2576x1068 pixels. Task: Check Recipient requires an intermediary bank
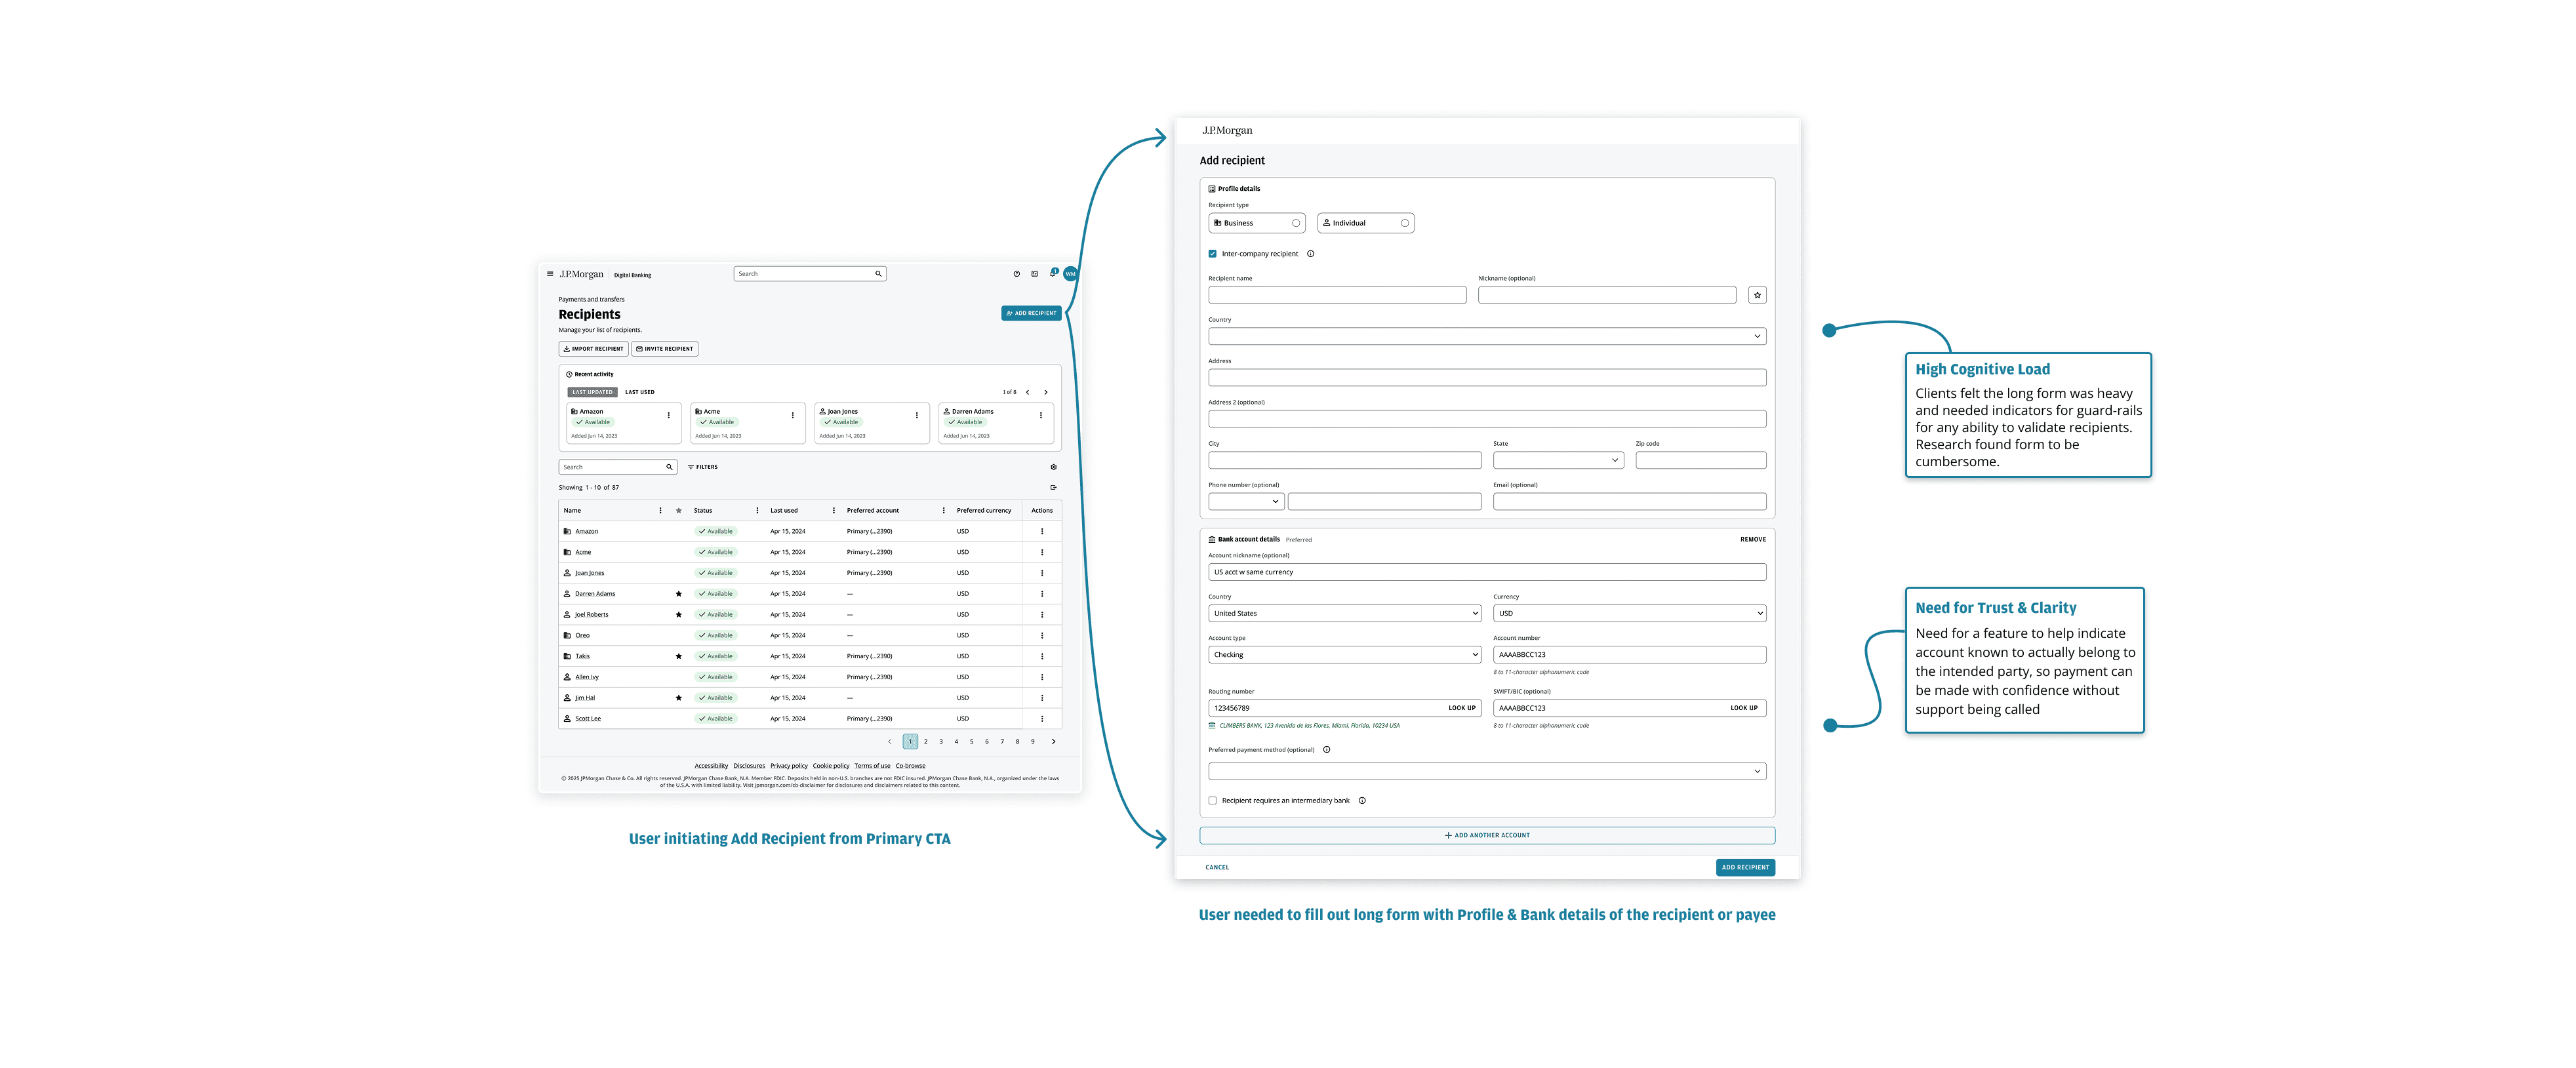[1212, 801]
